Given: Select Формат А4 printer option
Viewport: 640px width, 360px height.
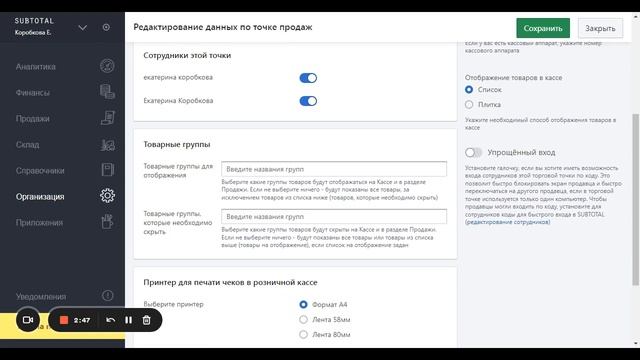Looking at the screenshot, I should 303,304.
